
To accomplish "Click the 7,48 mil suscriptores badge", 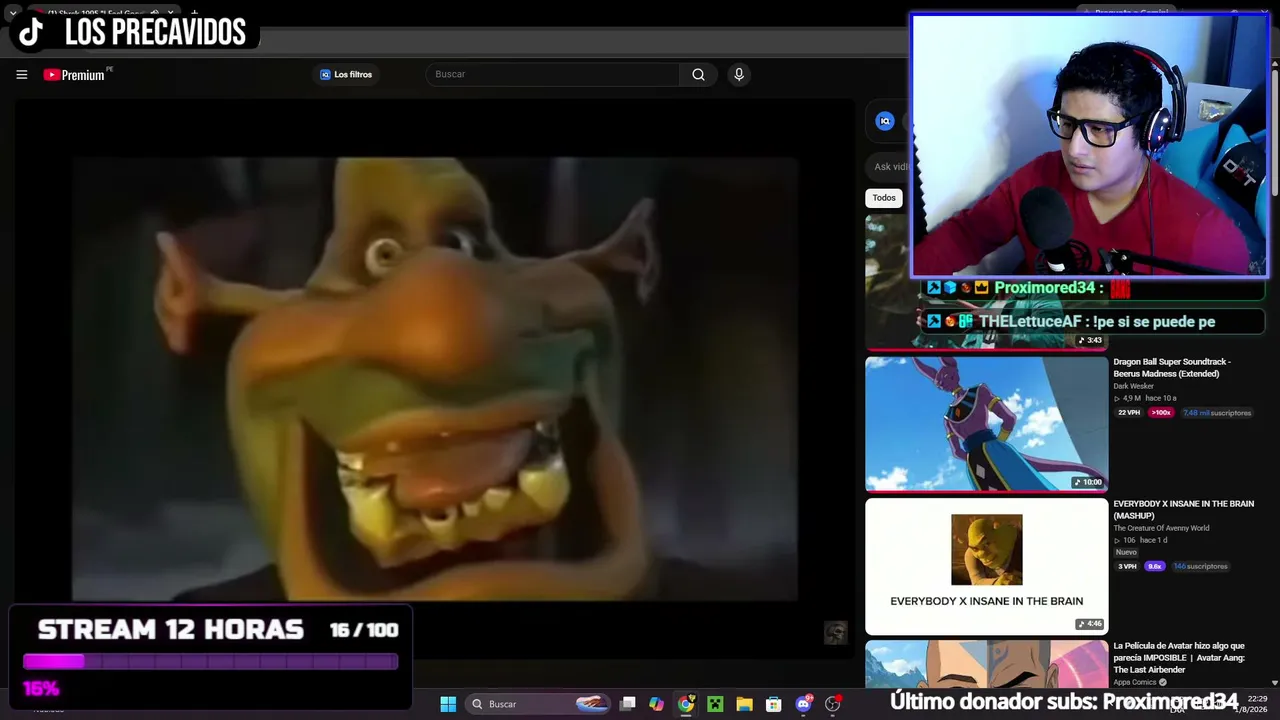I will point(1216,412).
